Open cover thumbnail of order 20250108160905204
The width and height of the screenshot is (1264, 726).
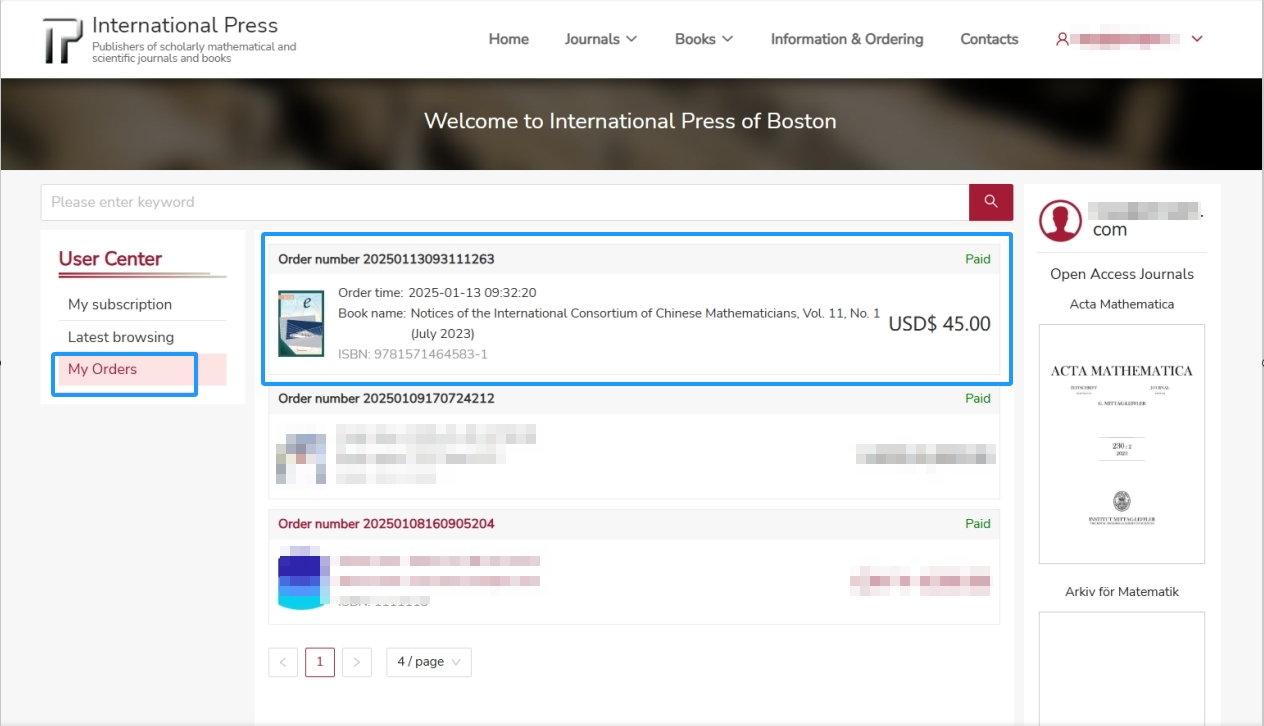click(x=301, y=578)
